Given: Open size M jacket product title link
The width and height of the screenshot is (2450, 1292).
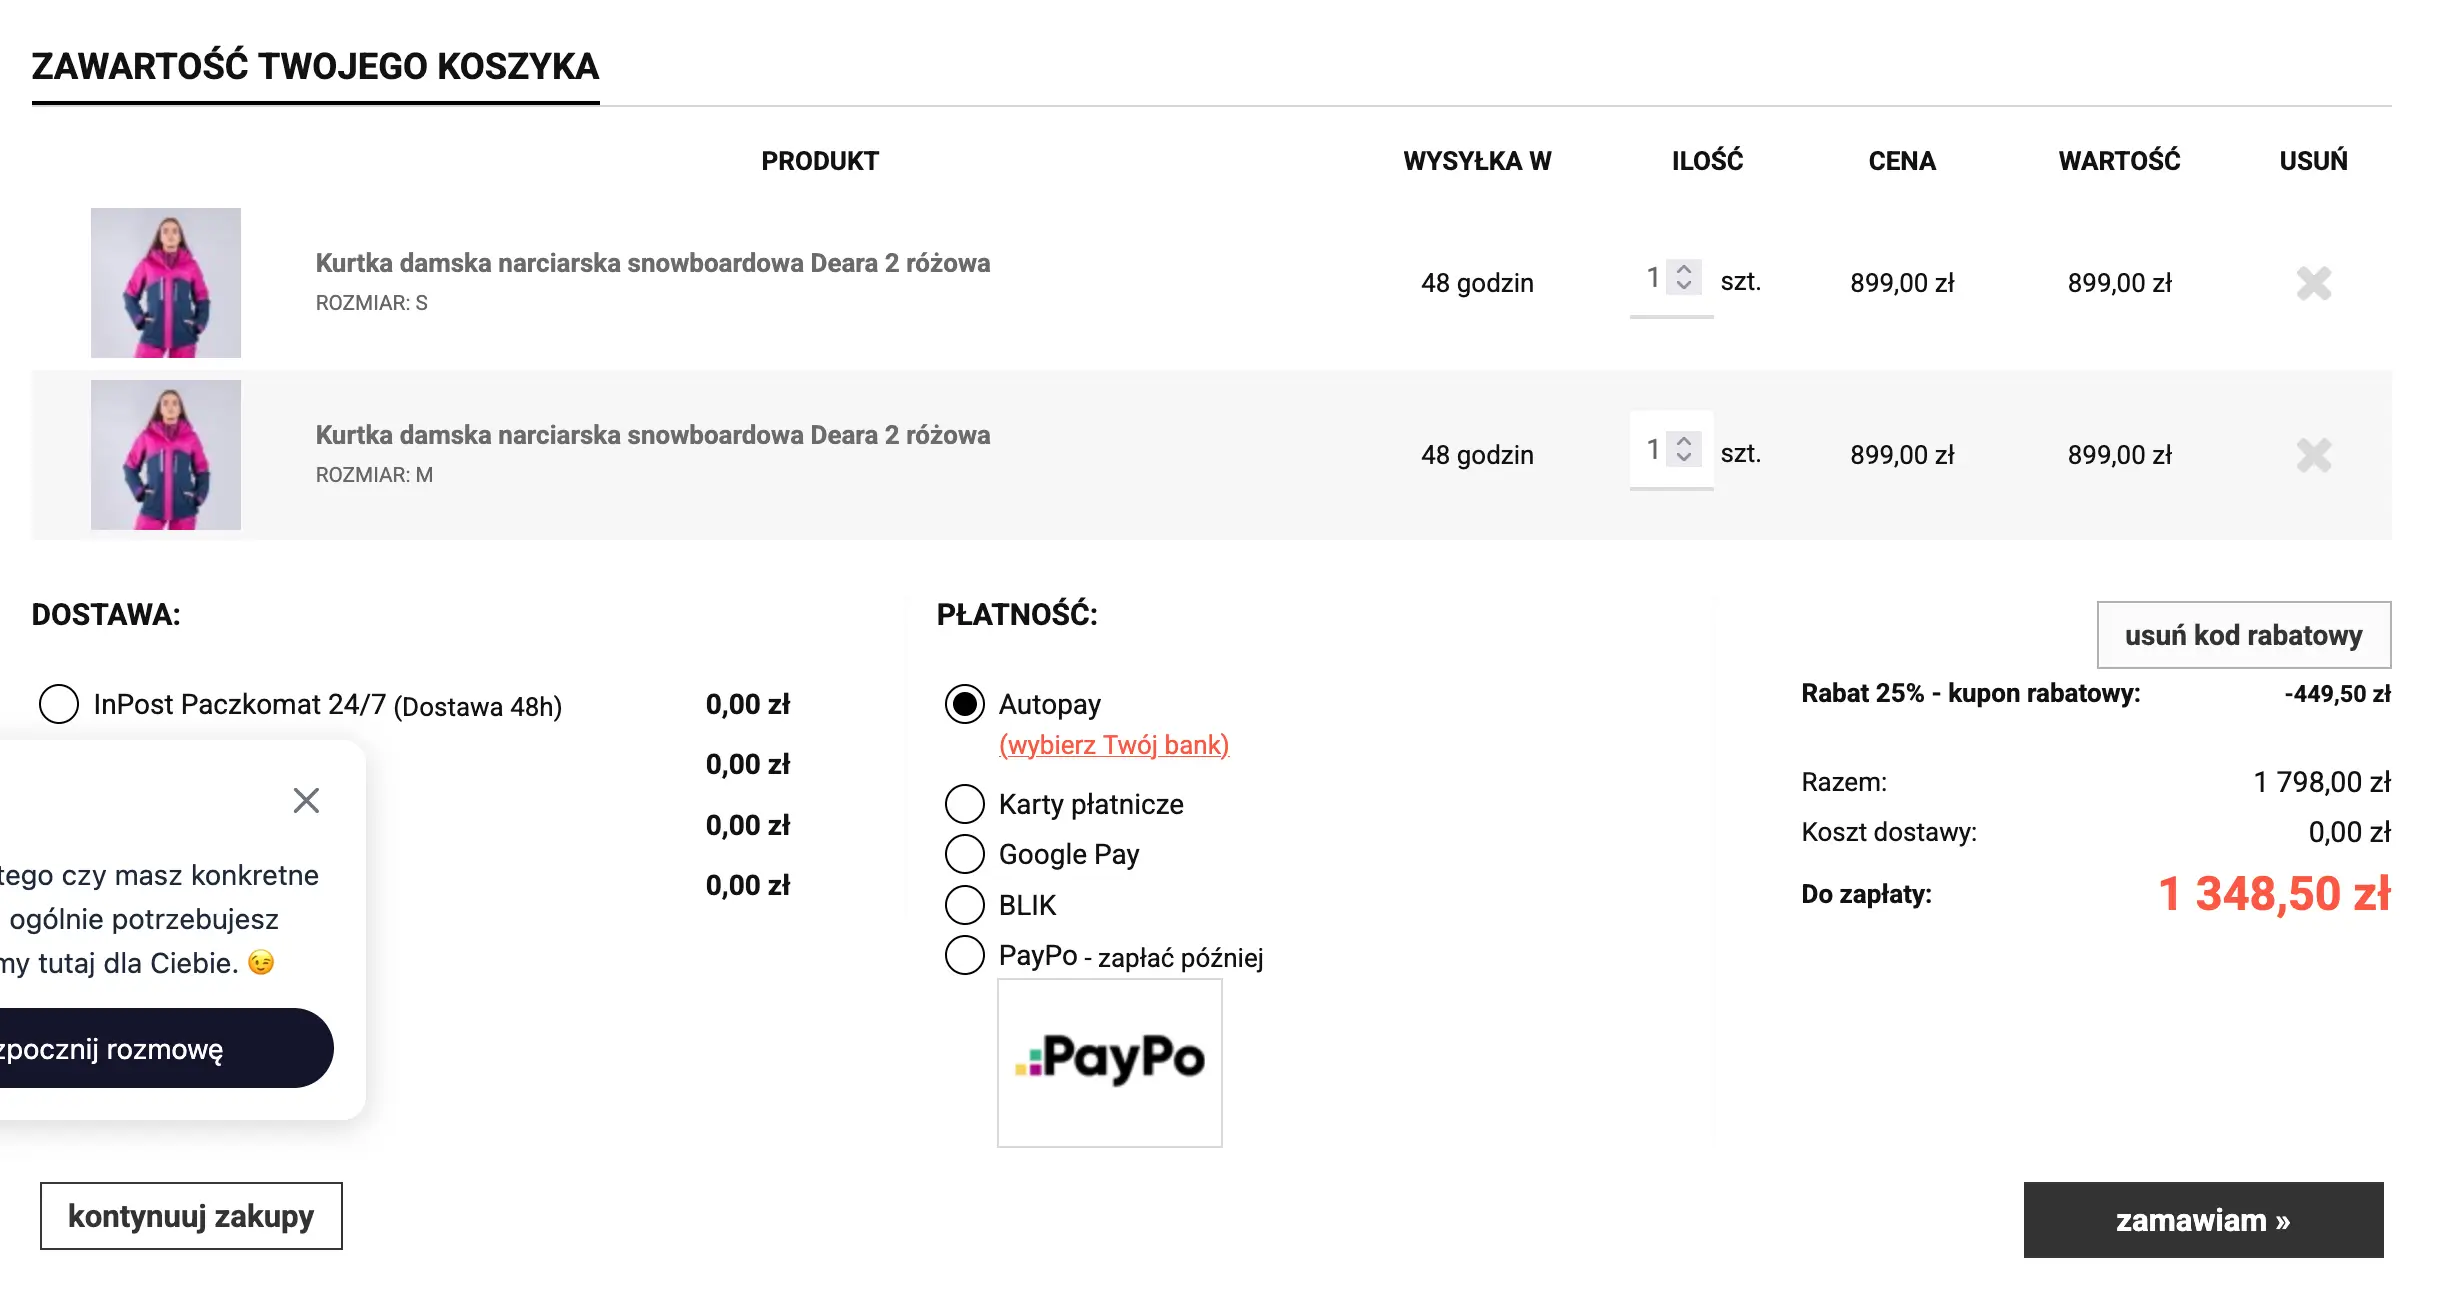Looking at the screenshot, I should [652, 435].
